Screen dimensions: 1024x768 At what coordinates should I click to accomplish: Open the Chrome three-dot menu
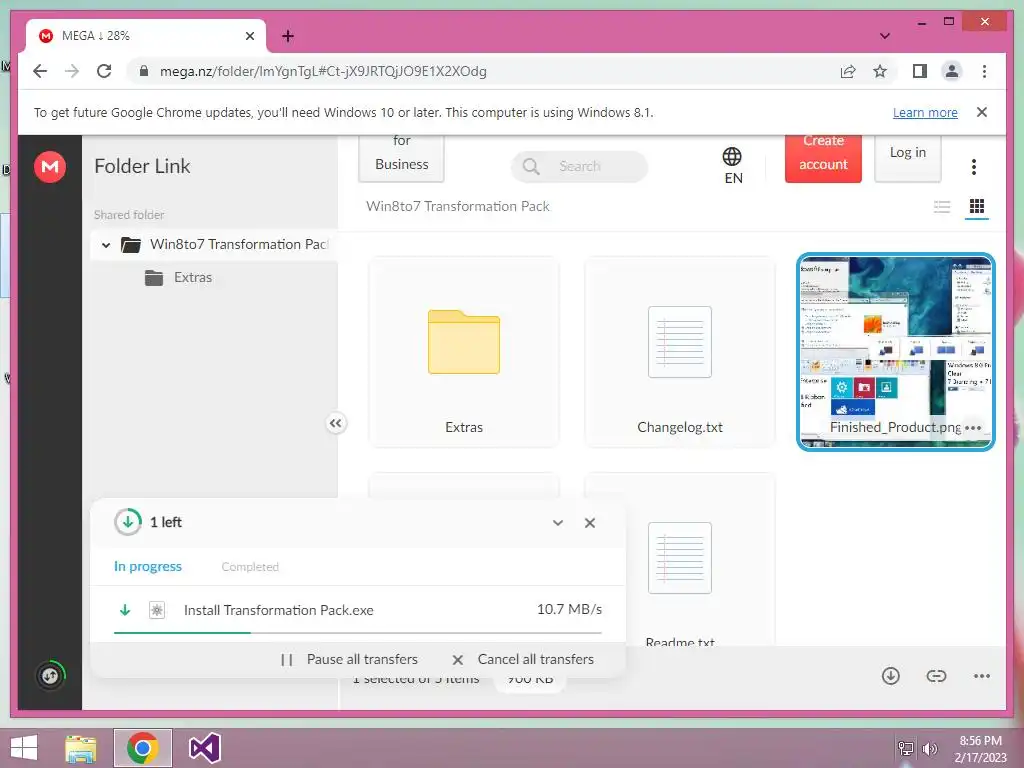[984, 71]
